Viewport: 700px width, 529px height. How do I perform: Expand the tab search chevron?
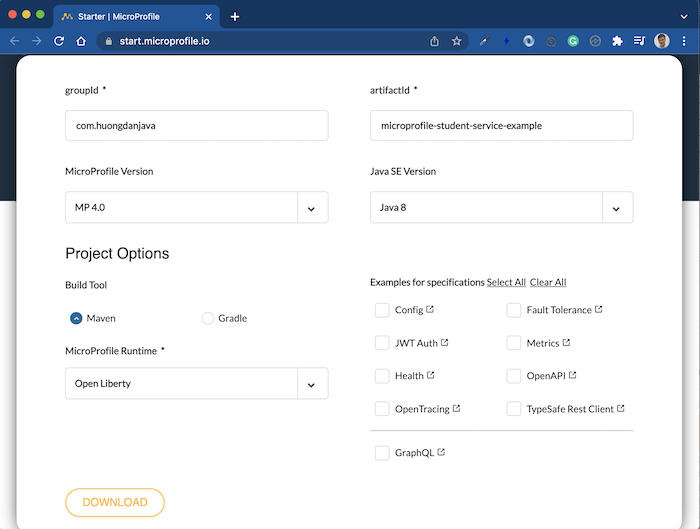684,17
